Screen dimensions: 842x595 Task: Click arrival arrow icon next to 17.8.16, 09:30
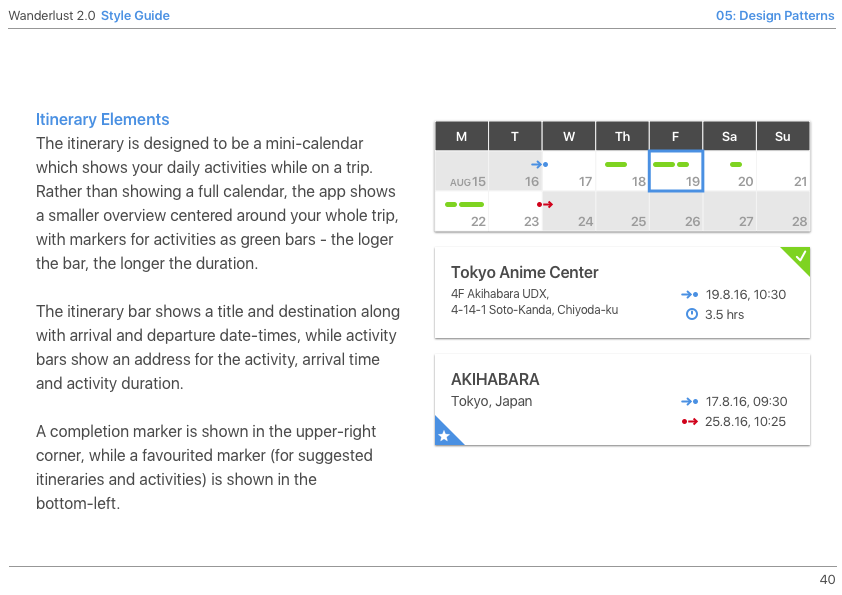(x=689, y=401)
